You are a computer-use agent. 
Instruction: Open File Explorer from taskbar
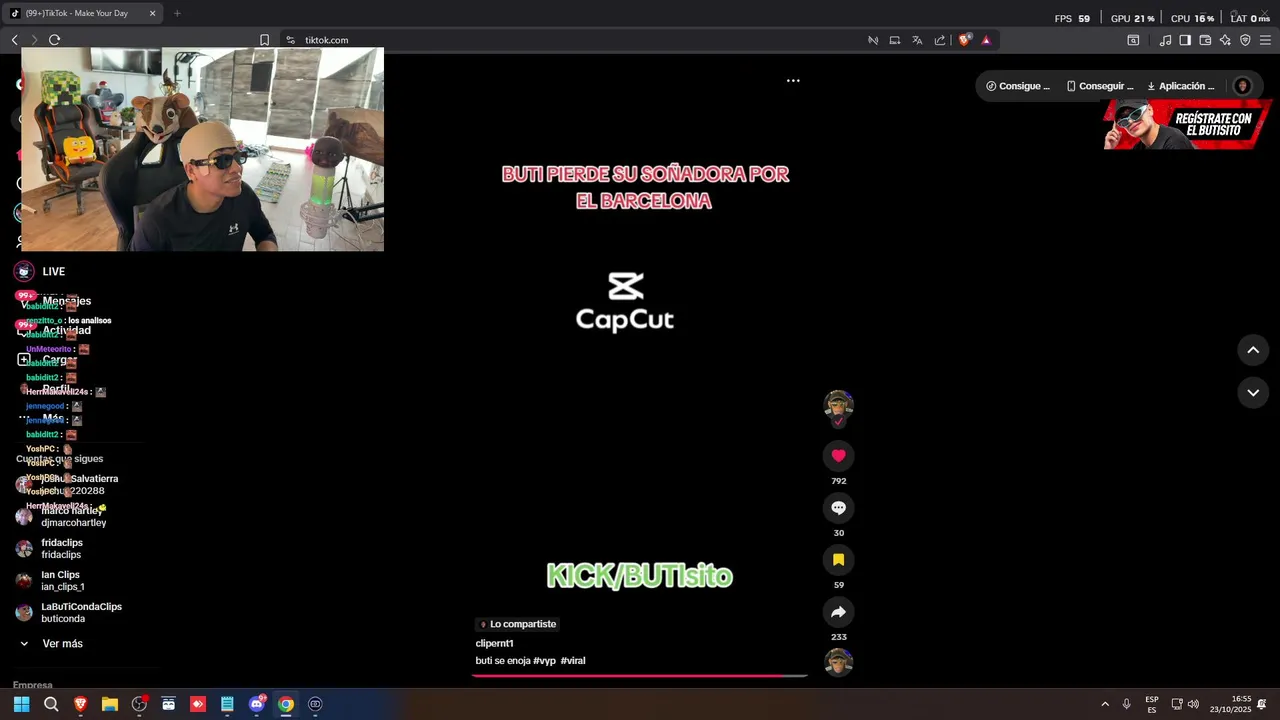pyautogui.click(x=110, y=704)
